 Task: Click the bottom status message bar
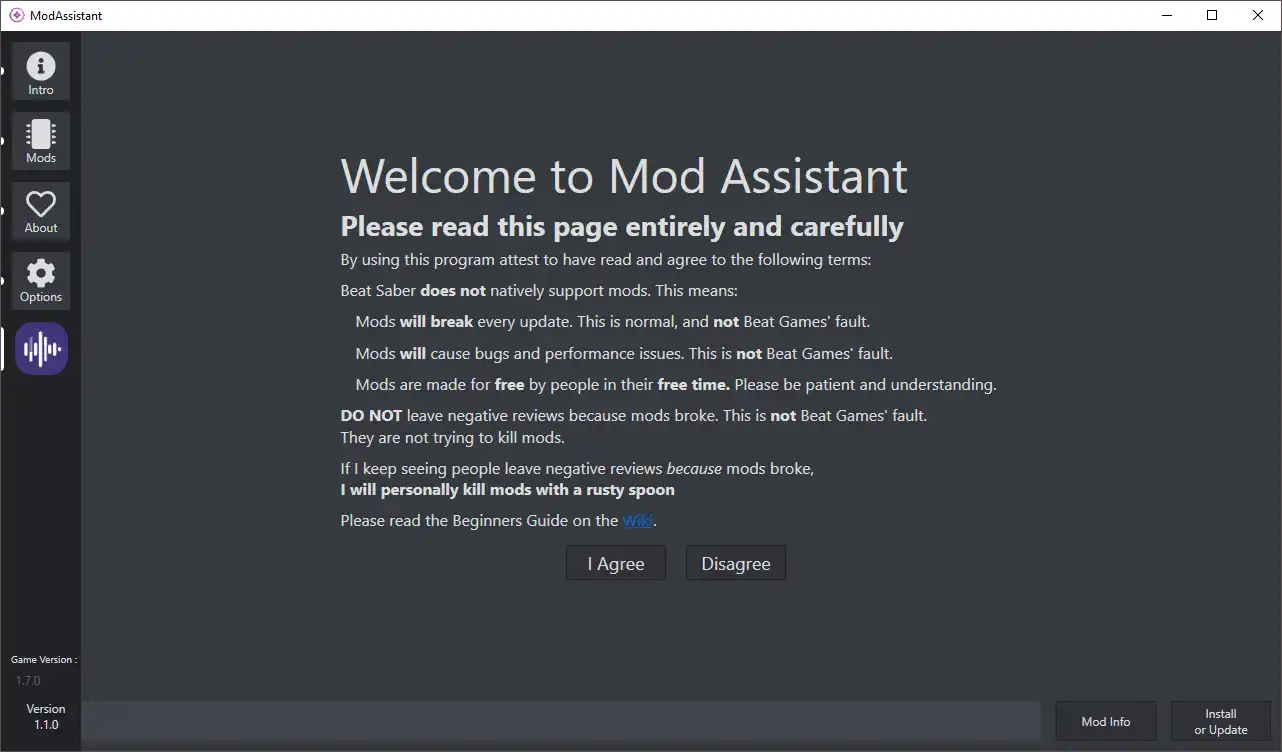pyautogui.click(x=561, y=721)
